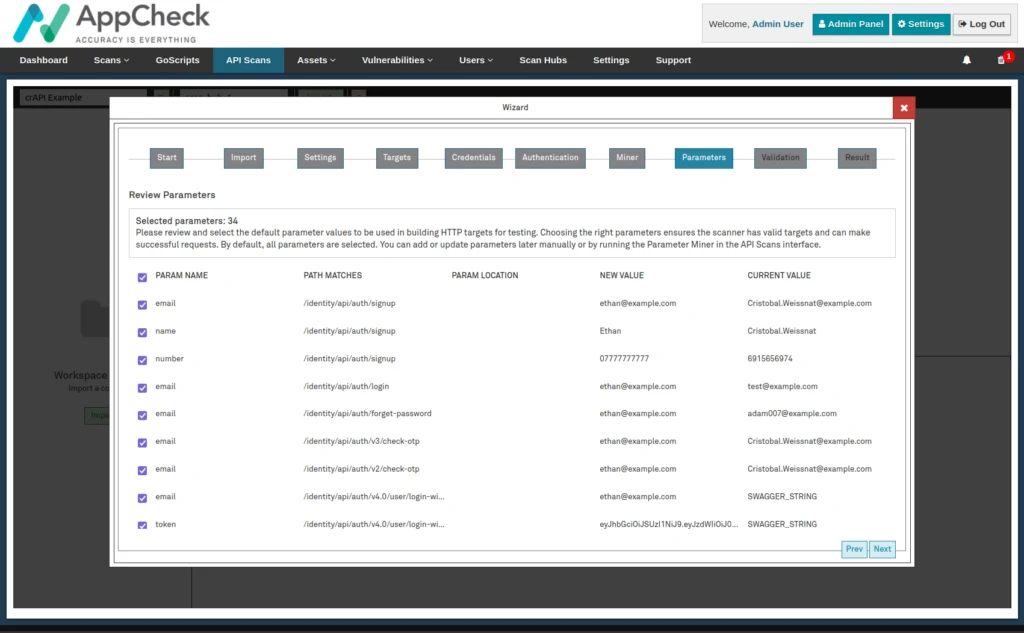Go to the Credentials wizard step
1024x633 pixels.
coord(473,157)
